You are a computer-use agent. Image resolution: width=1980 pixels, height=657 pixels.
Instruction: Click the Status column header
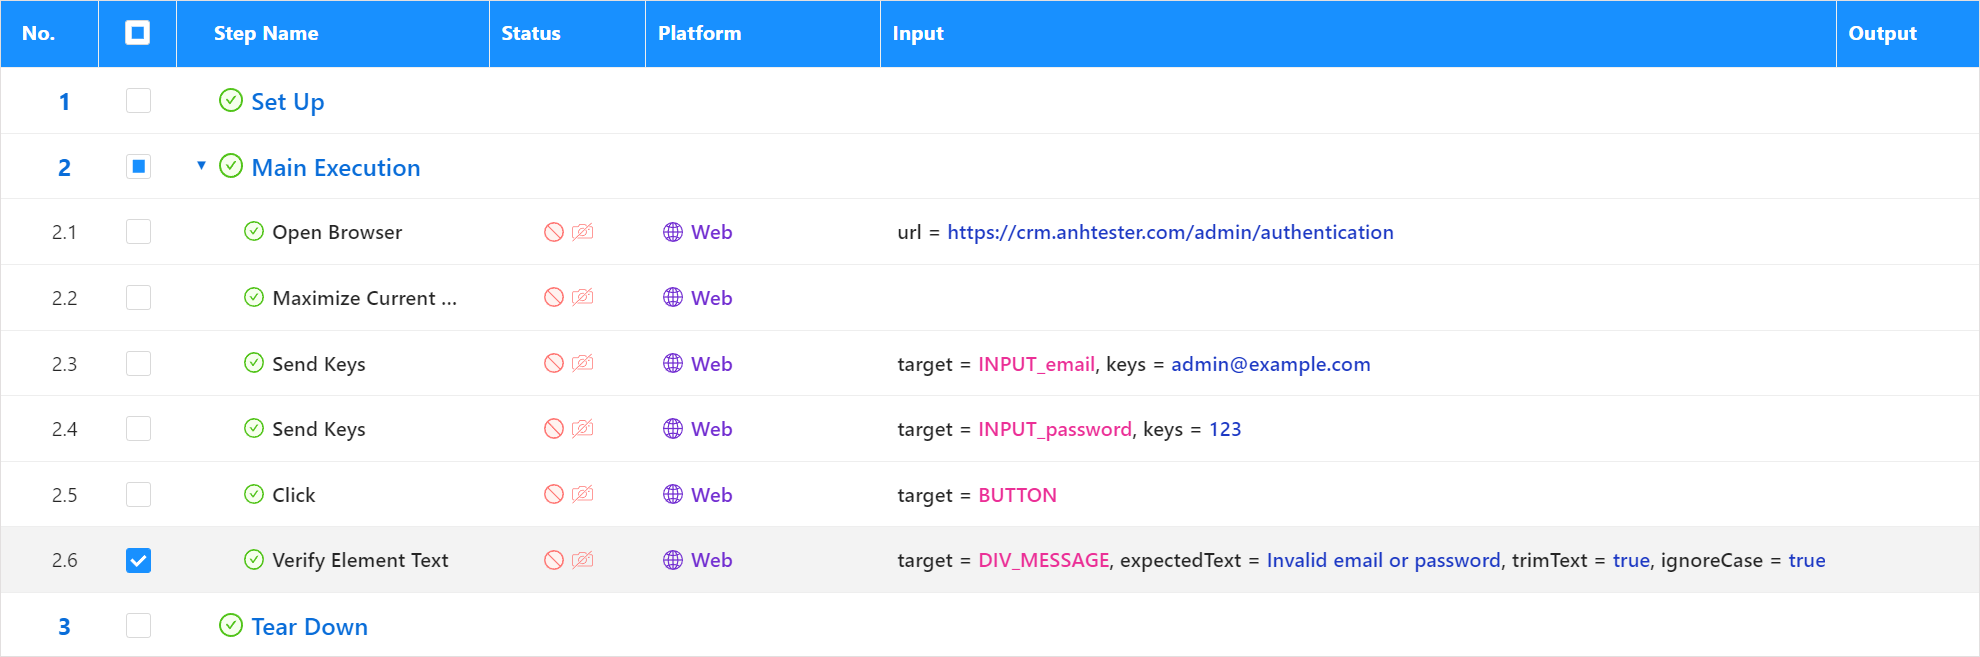coord(531,33)
